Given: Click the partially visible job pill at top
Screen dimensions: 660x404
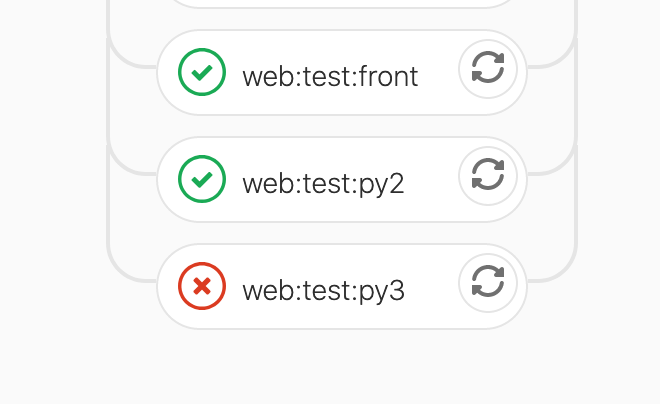Looking at the screenshot, I should [340, 3].
